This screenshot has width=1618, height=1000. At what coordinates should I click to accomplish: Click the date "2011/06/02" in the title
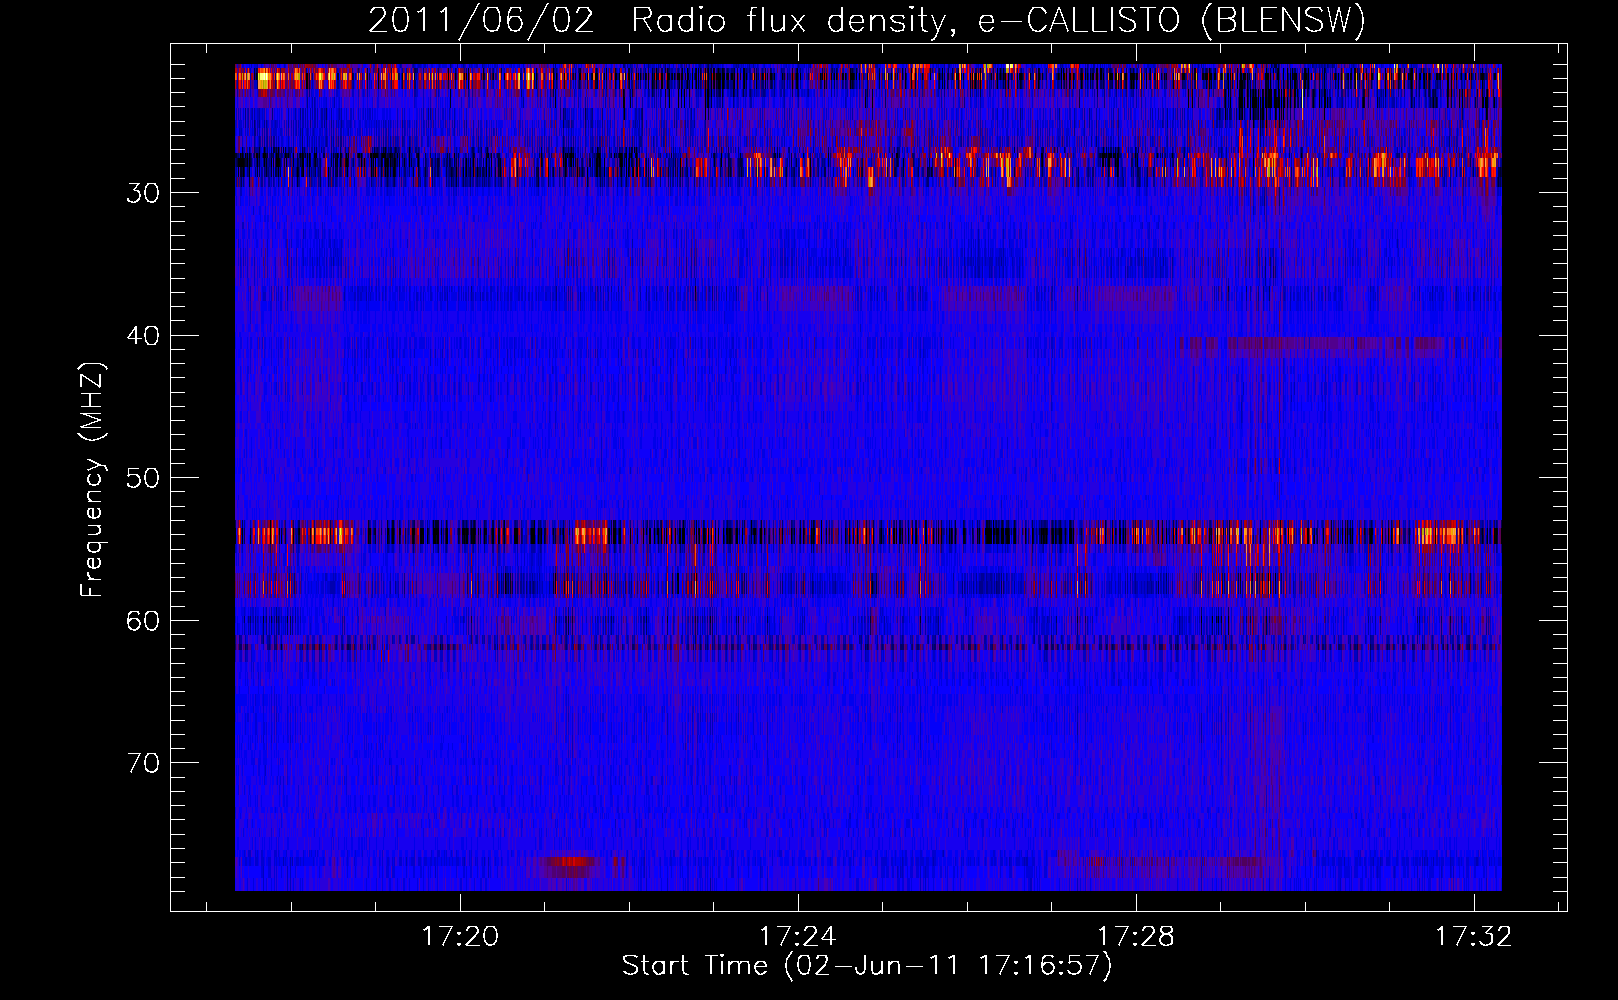481,21
